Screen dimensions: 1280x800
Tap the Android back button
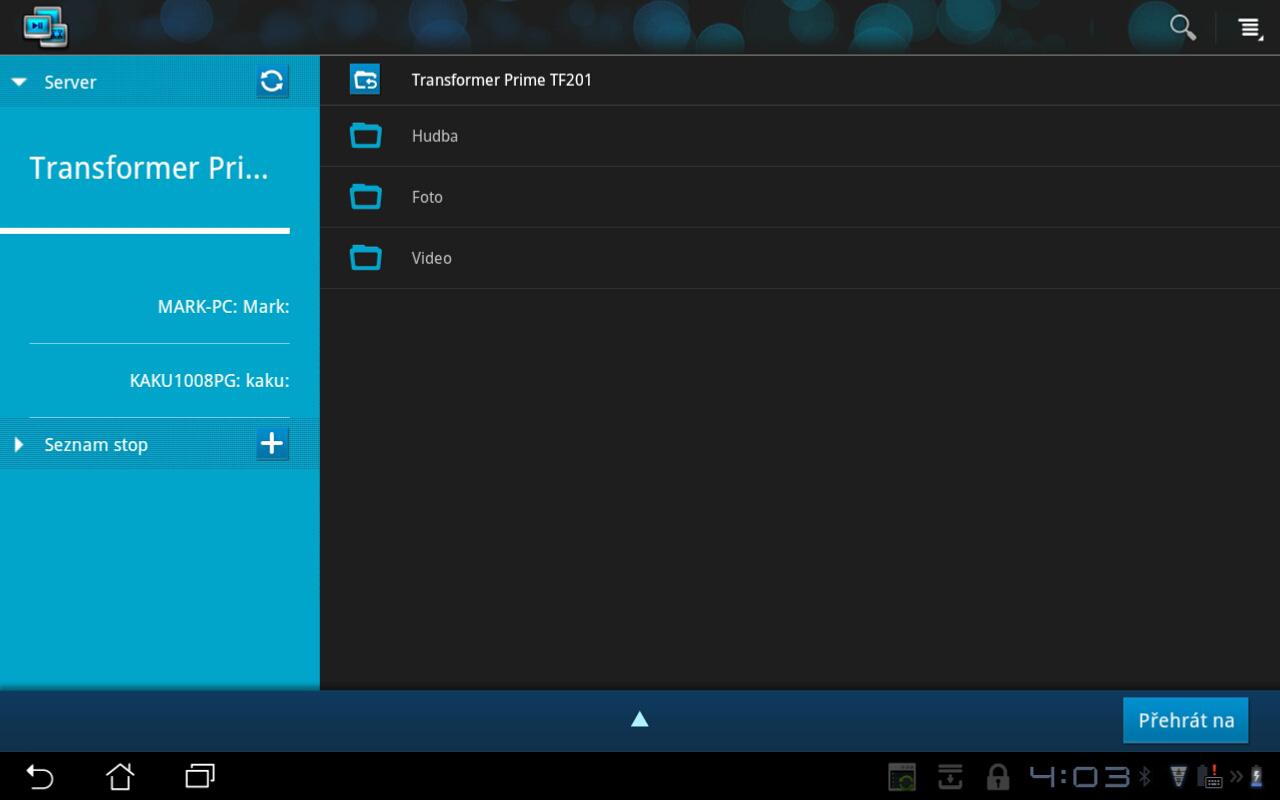click(x=40, y=776)
